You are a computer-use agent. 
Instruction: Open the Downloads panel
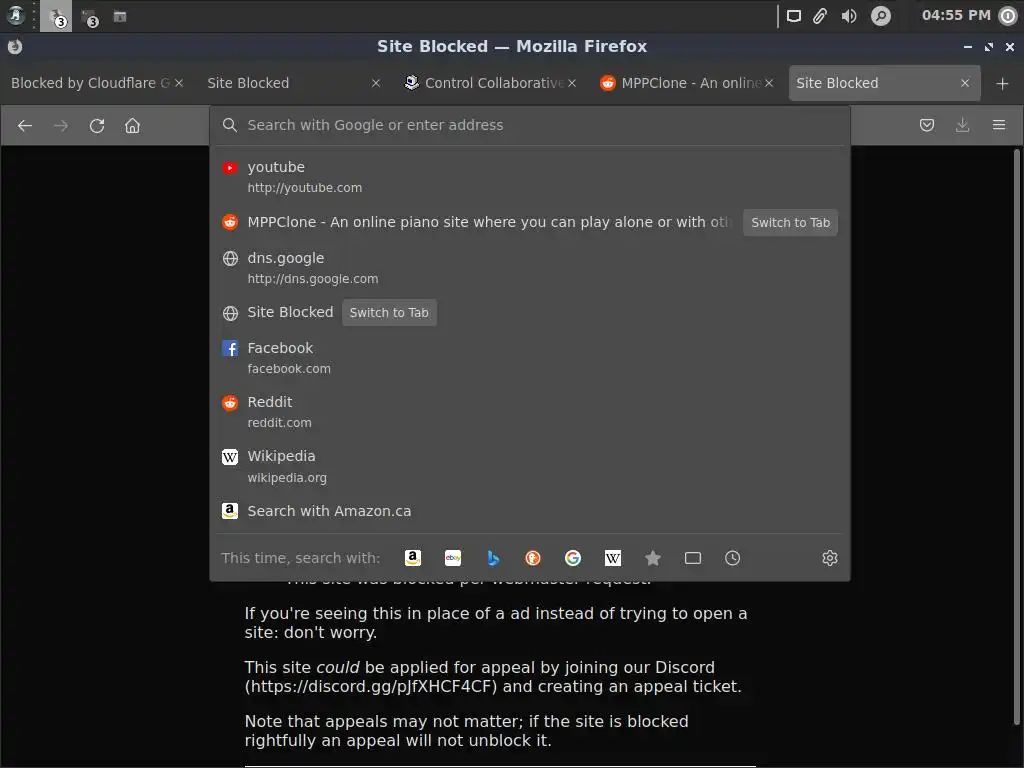963,125
